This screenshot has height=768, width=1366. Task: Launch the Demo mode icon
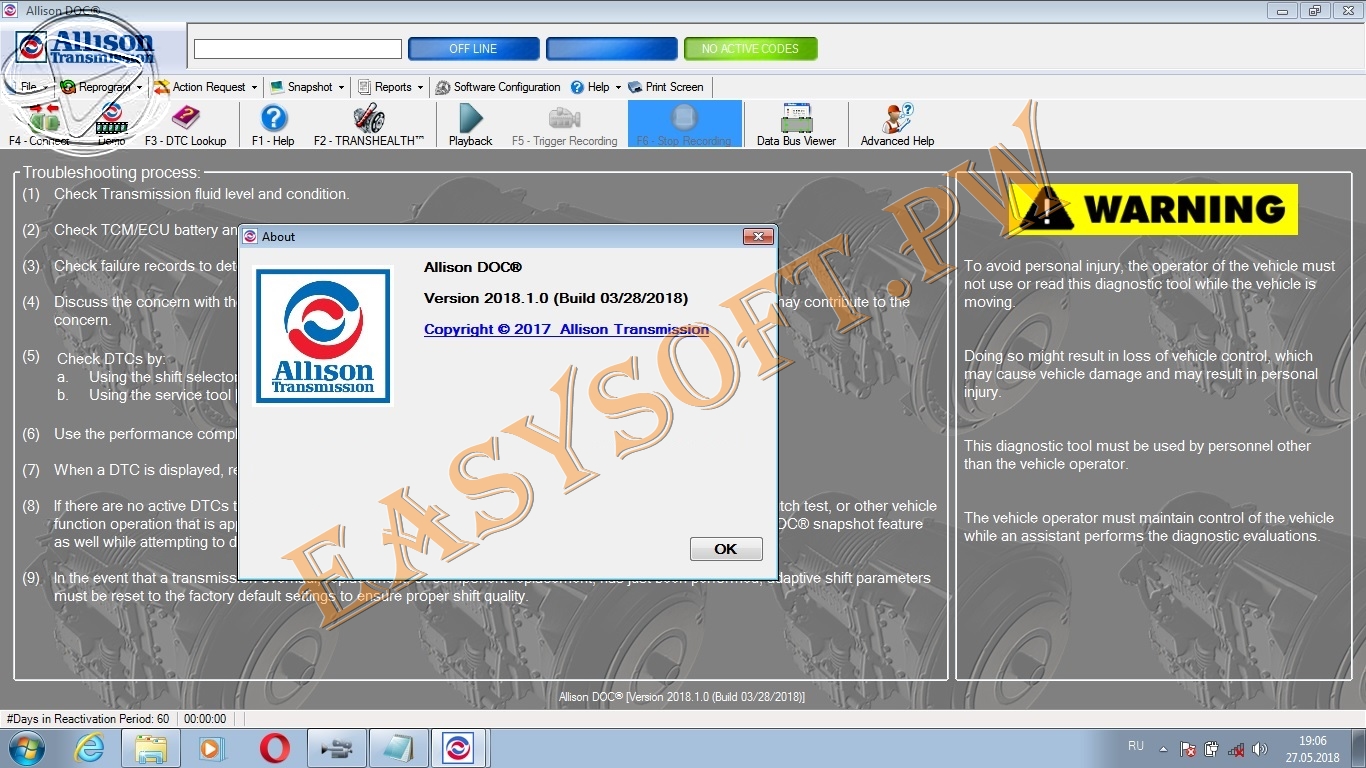coord(112,124)
